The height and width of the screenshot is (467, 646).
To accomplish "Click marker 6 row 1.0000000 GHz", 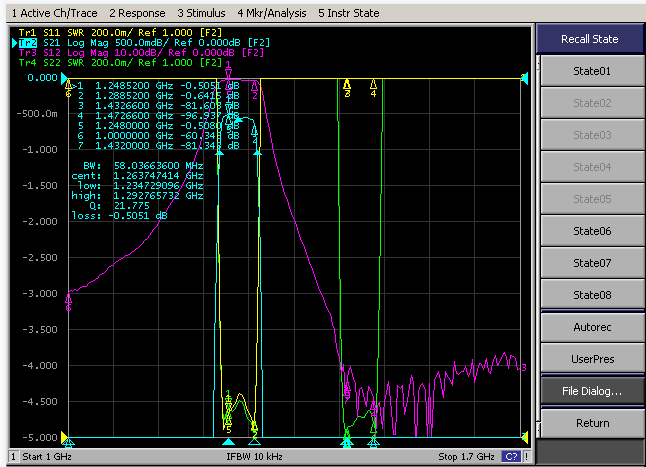I will point(157,136).
